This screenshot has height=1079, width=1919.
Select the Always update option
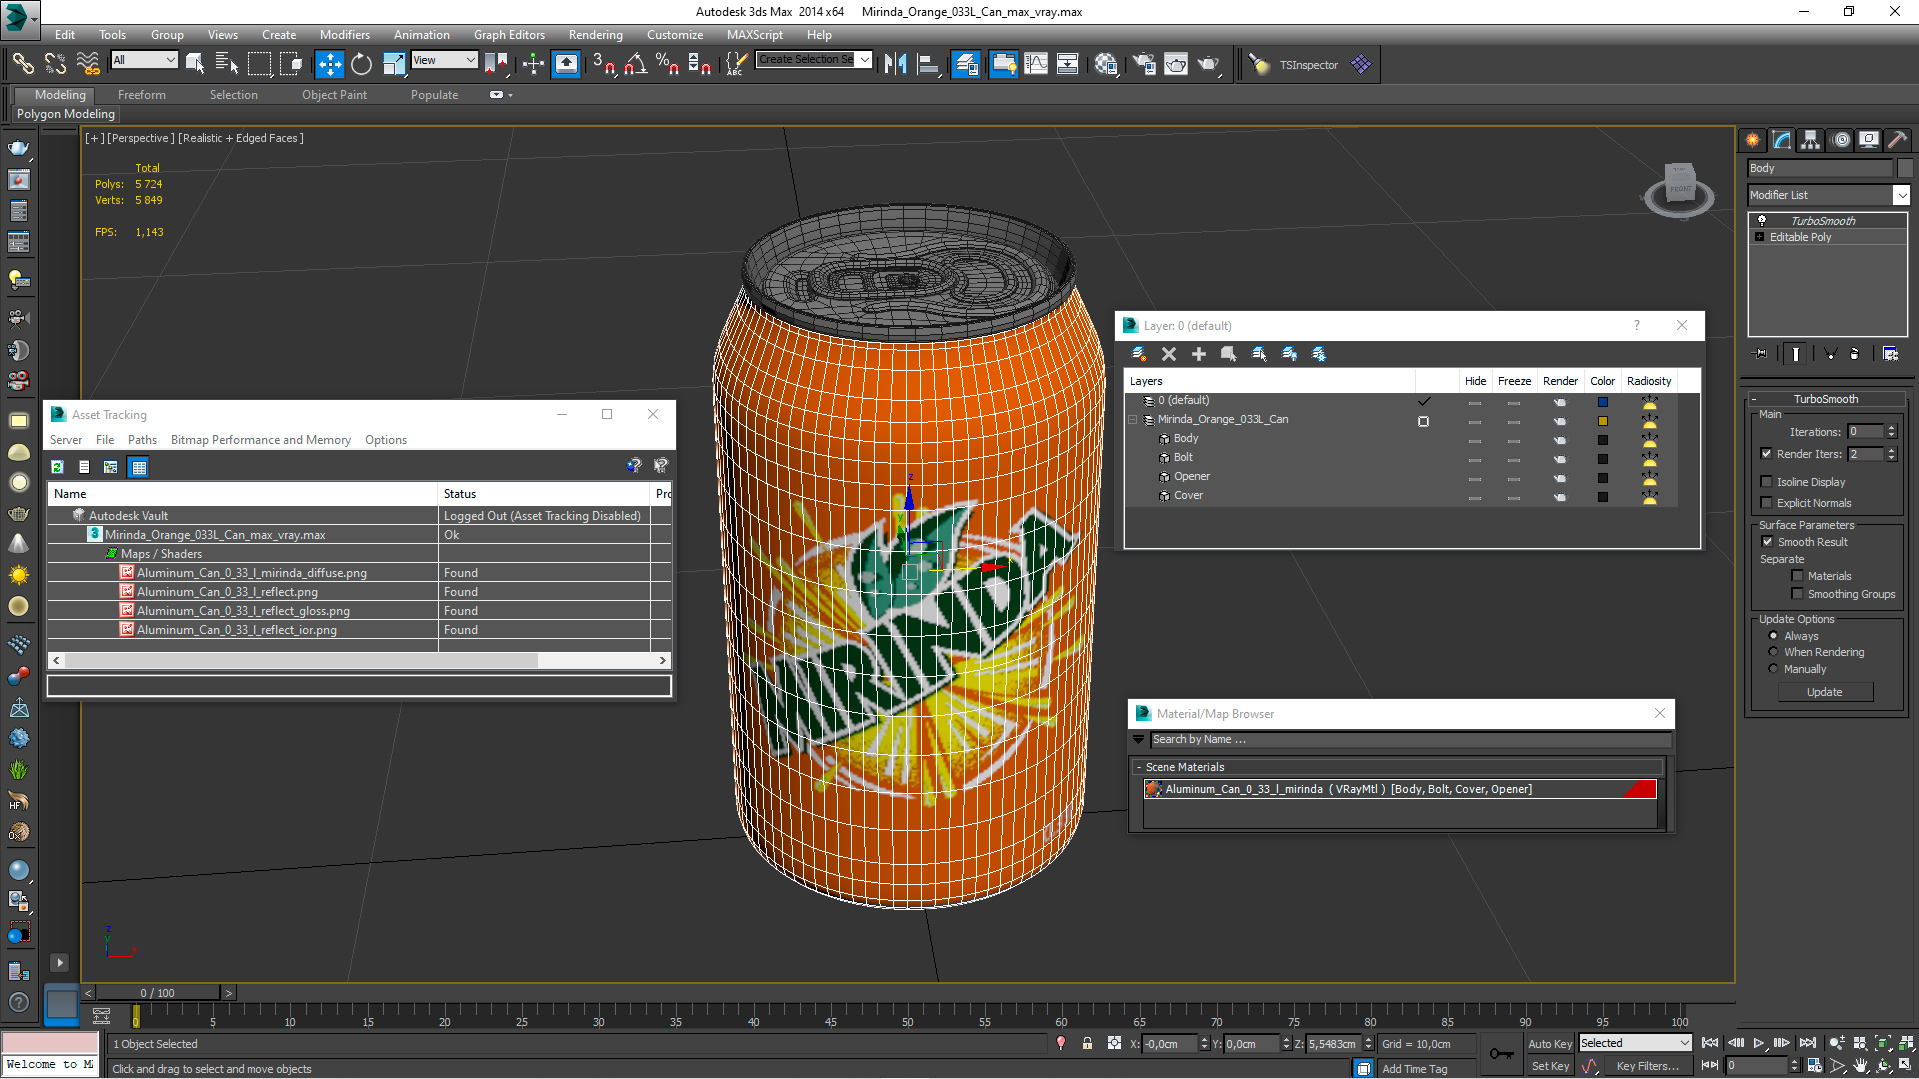[x=1773, y=636]
